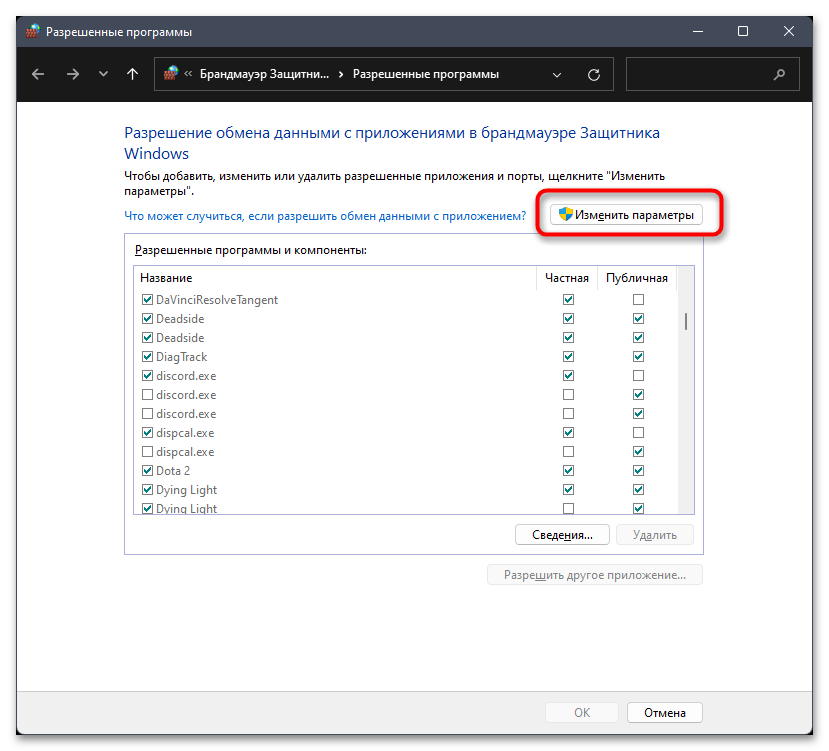The width and height of the screenshot is (829, 751).
Task: Open recent locations dropdown chevron
Action: (x=103, y=75)
